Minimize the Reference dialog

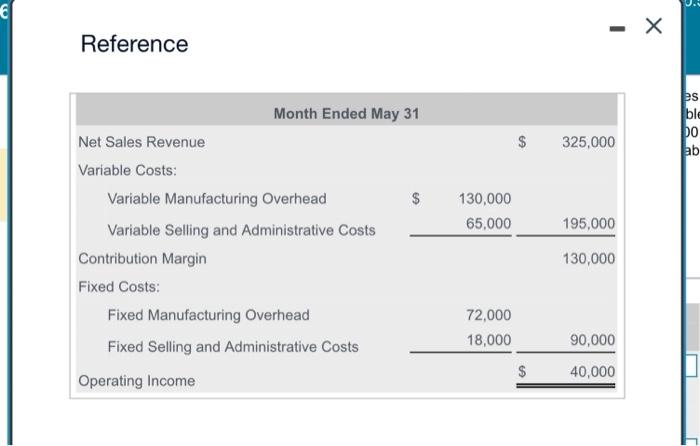pyautogui.click(x=617, y=29)
